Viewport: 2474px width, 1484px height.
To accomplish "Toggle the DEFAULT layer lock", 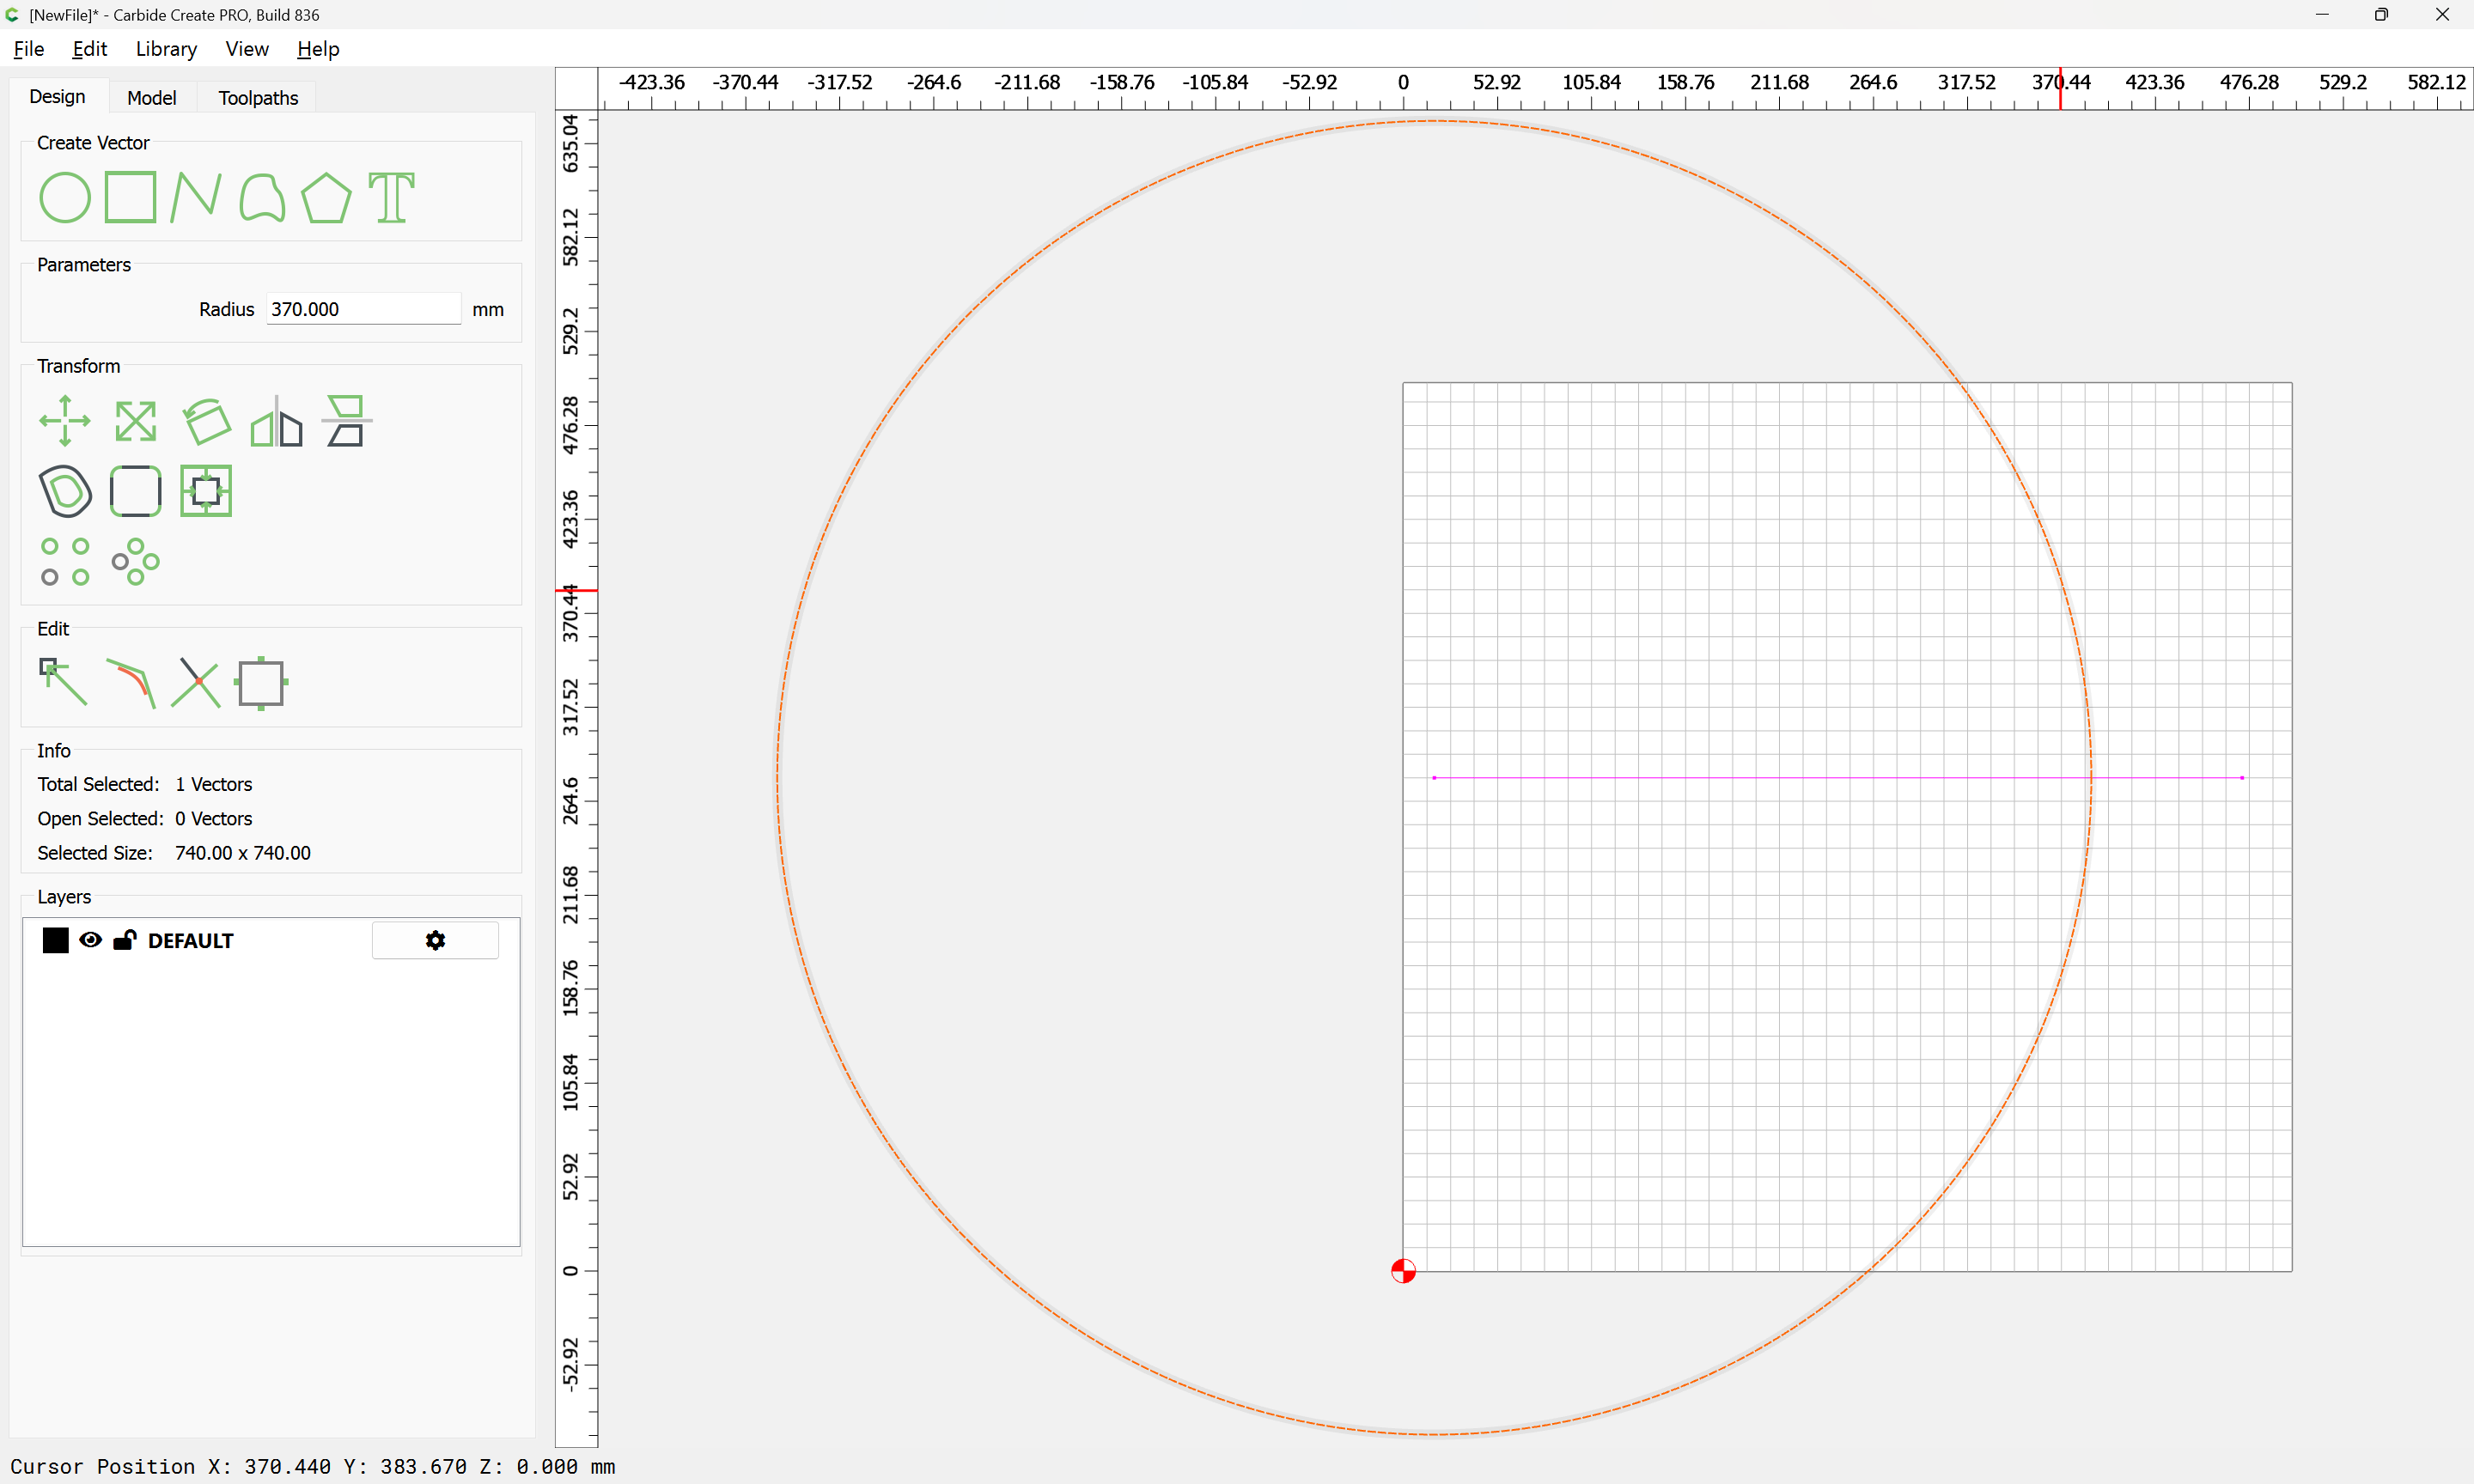I will click(x=124, y=940).
